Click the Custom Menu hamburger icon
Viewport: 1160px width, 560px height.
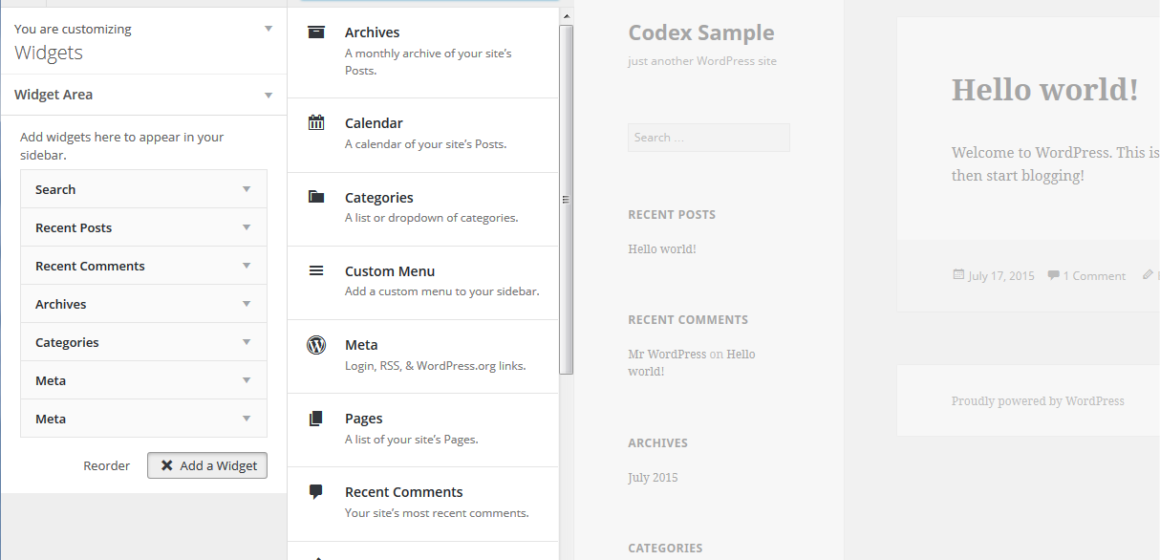(x=317, y=271)
